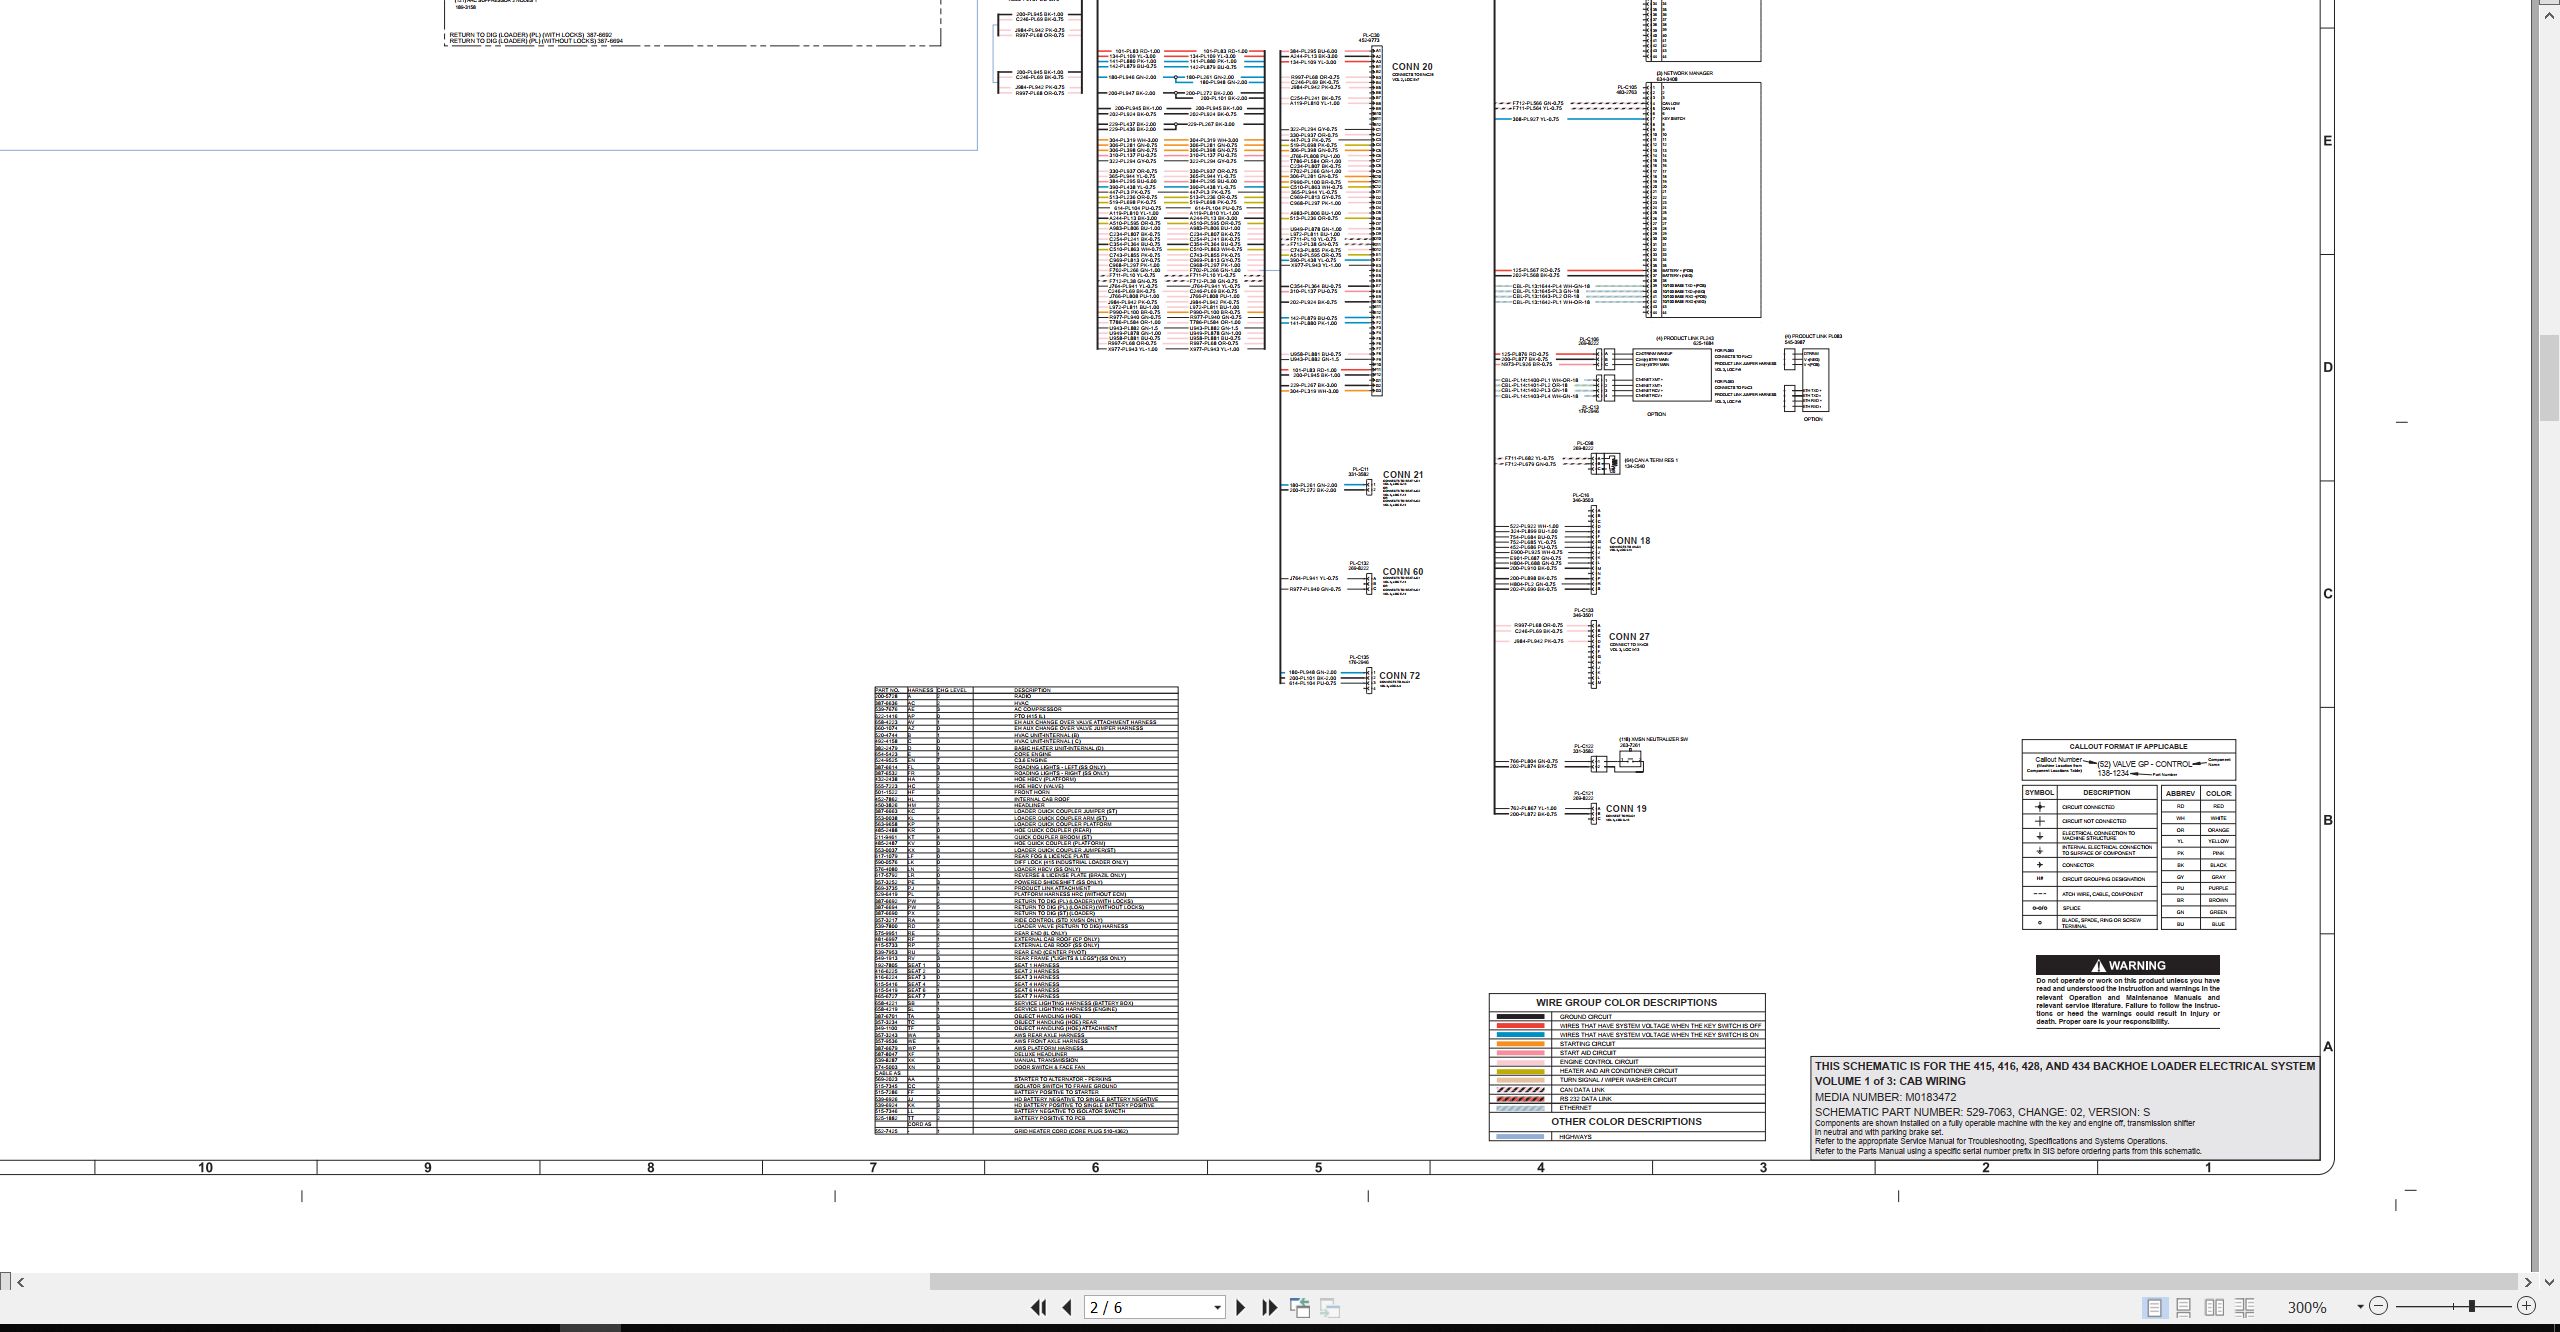
Task: Click the ENGINE CONTROL CIRCUIT legend entry
Action: click(x=1599, y=1062)
